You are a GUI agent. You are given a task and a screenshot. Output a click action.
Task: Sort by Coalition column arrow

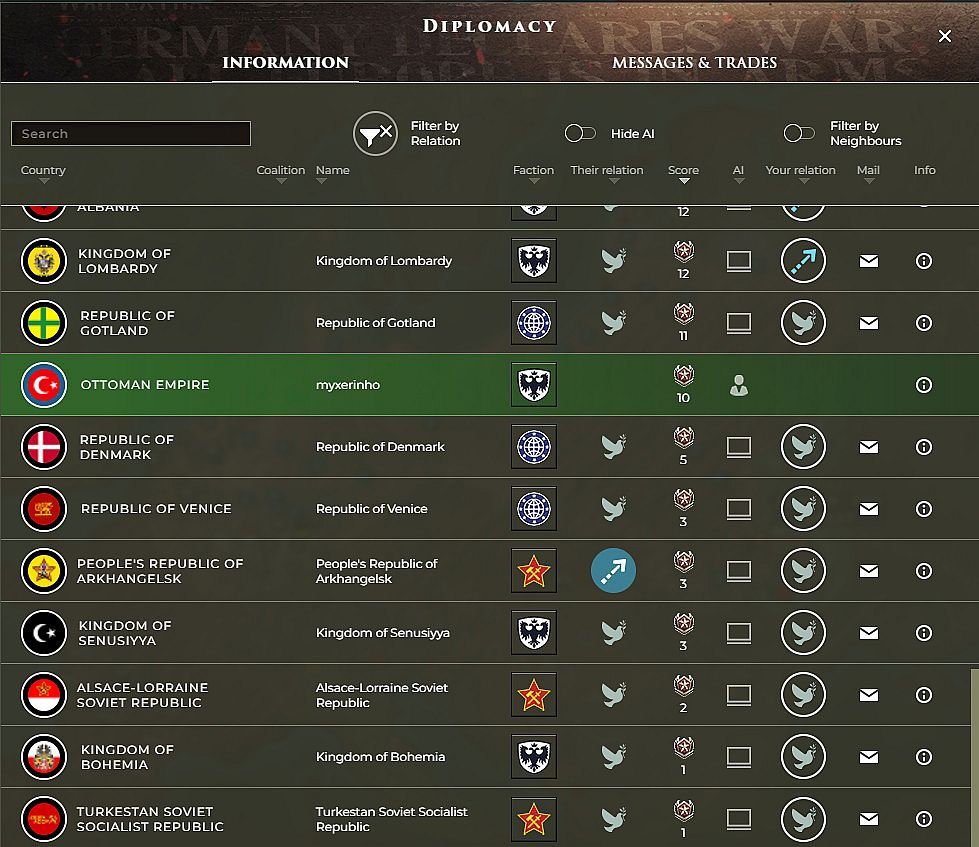click(x=281, y=181)
